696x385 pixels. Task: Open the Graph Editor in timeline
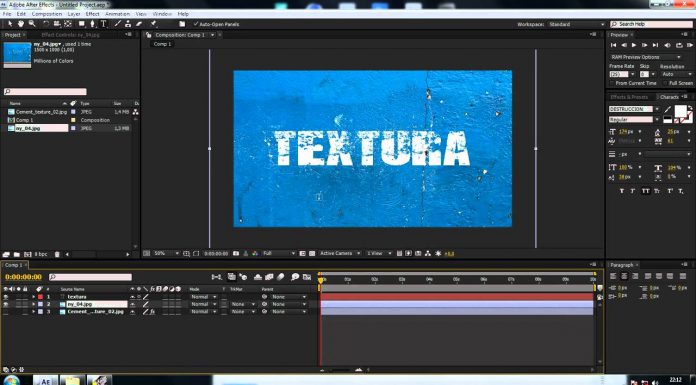click(x=307, y=277)
